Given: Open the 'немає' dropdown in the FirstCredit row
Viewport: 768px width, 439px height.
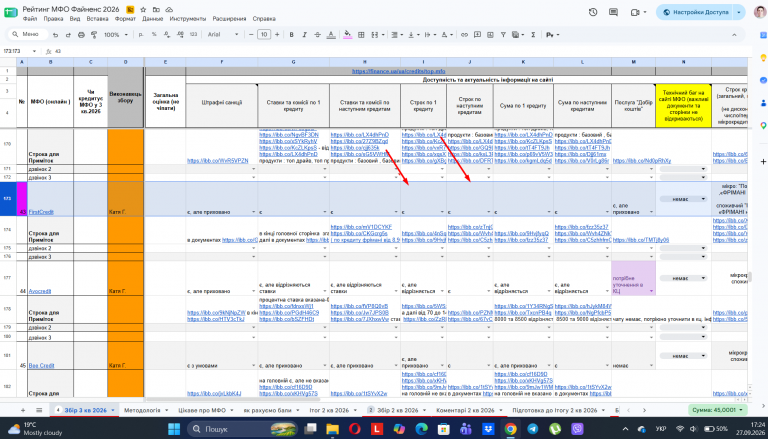Looking at the screenshot, I should point(683,199).
